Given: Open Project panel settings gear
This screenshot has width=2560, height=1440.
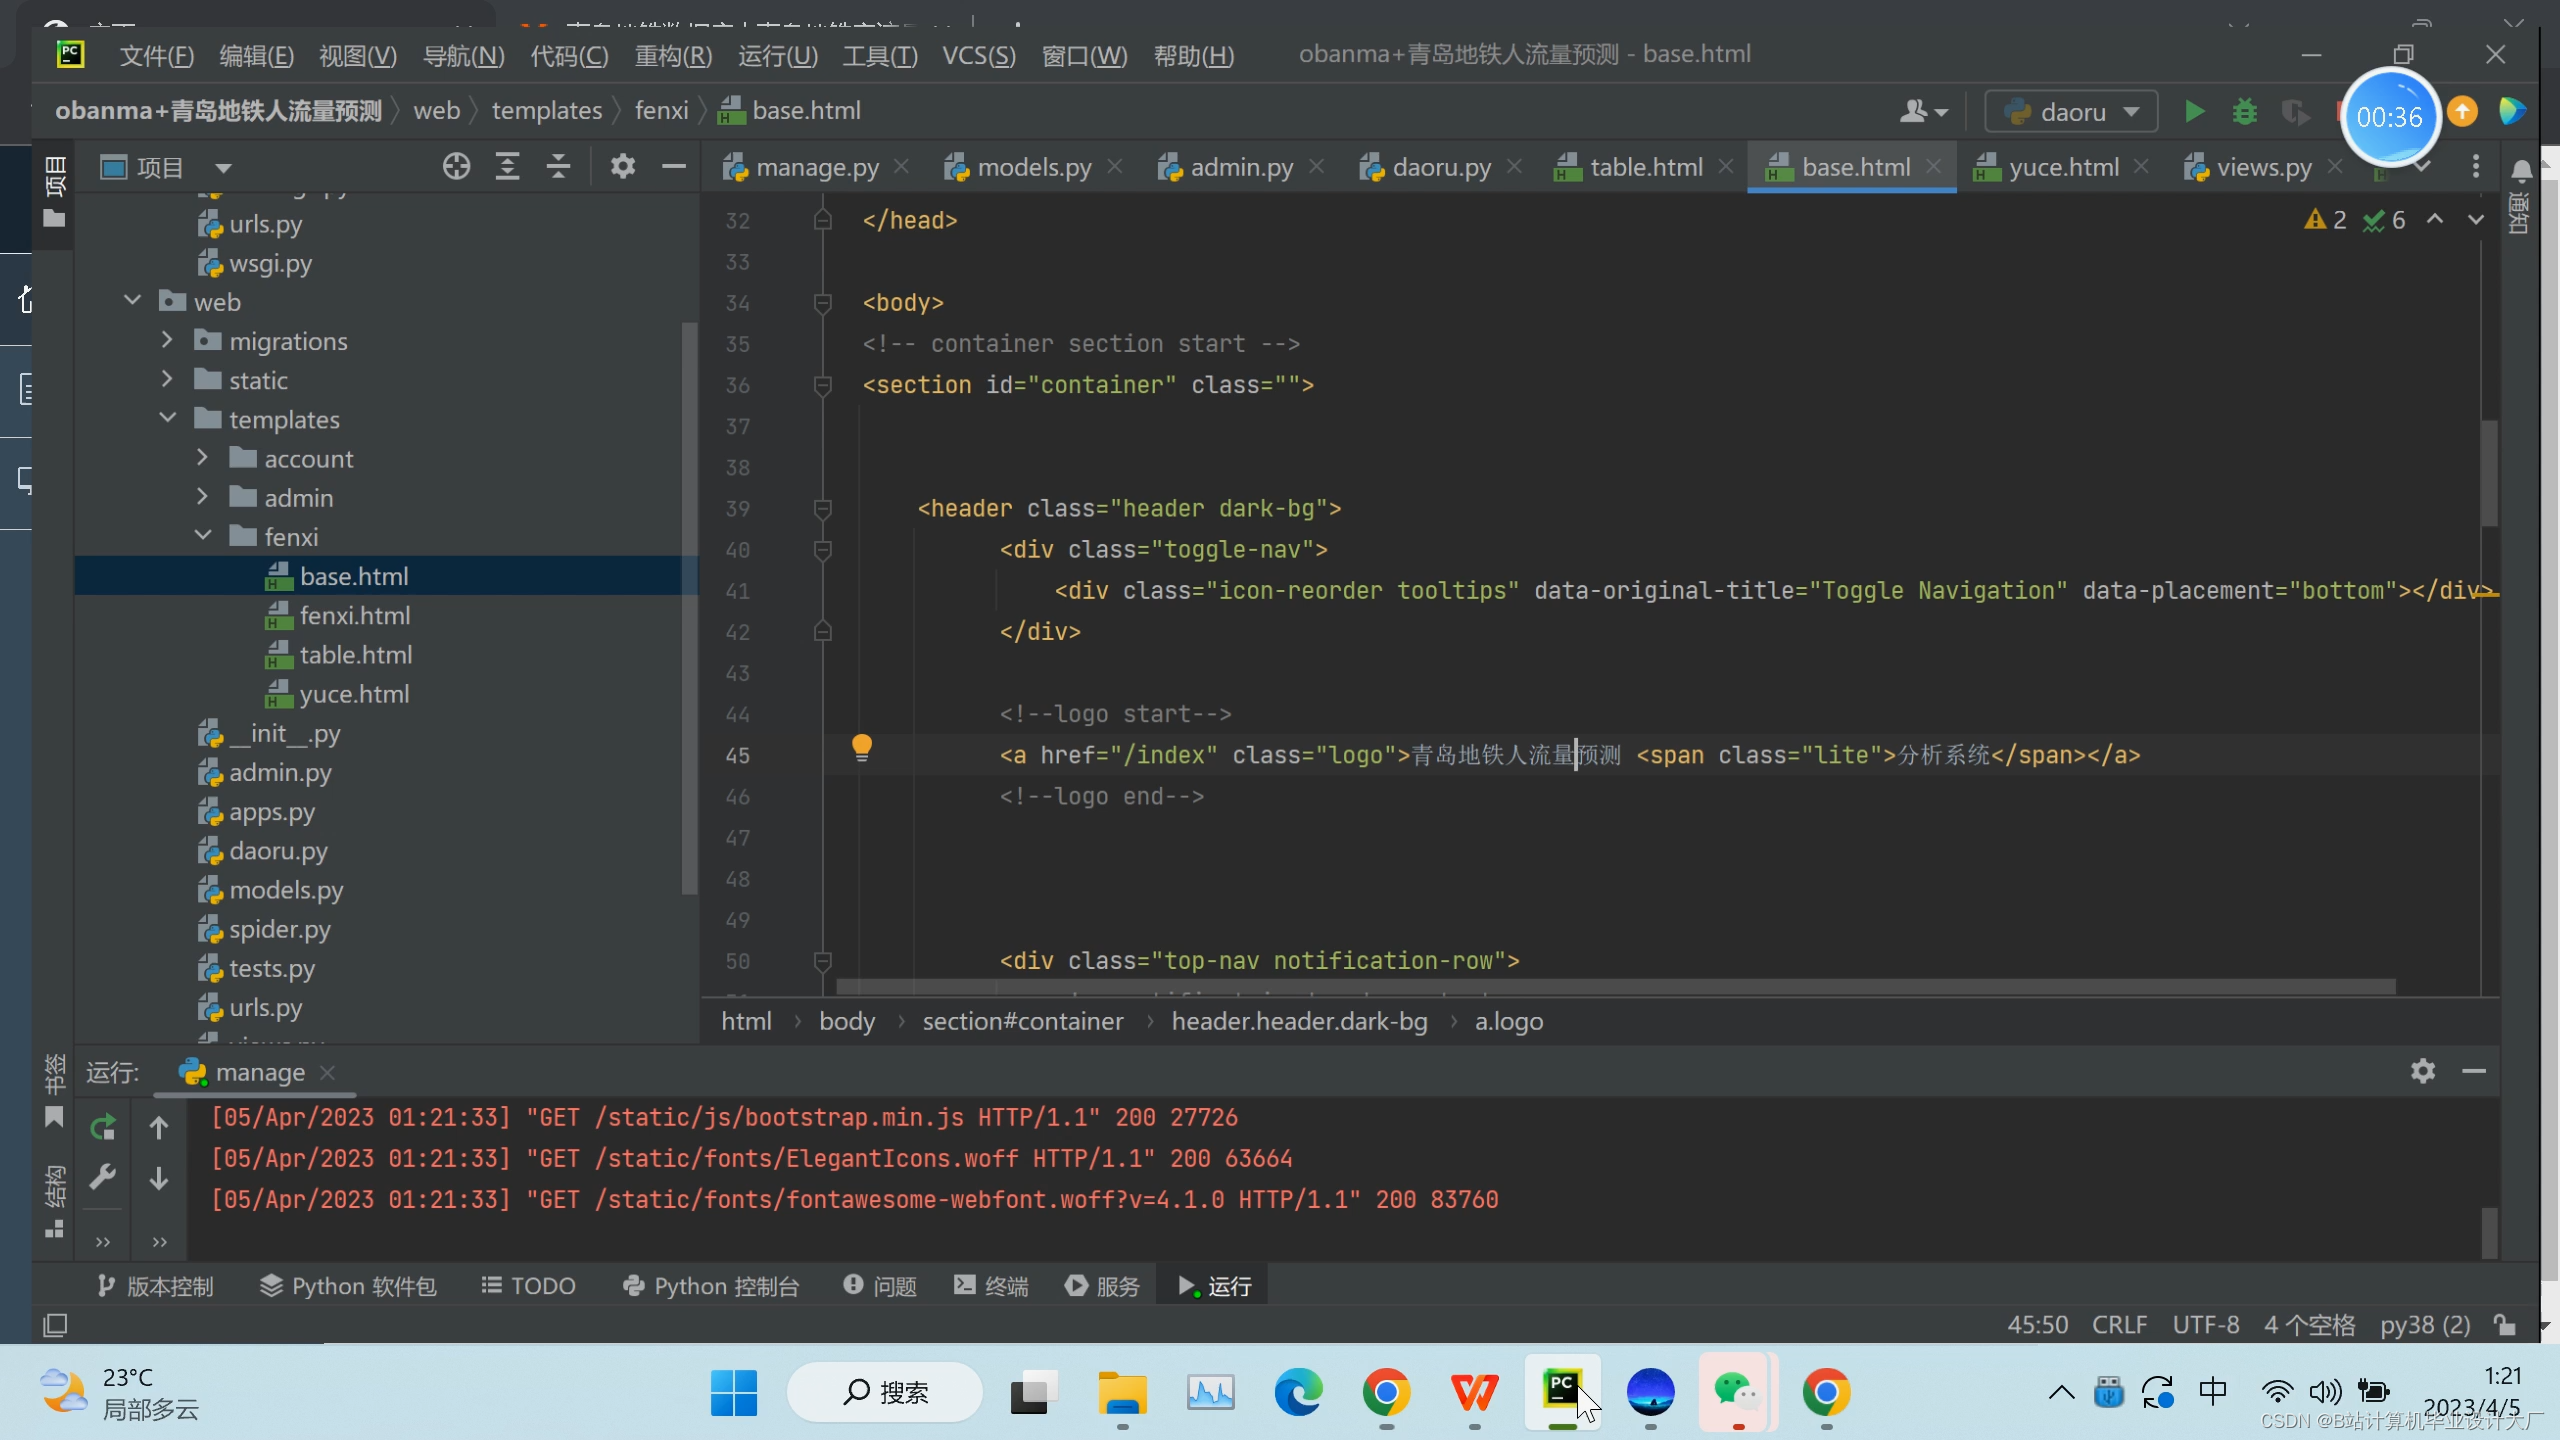Looking at the screenshot, I should click(623, 167).
